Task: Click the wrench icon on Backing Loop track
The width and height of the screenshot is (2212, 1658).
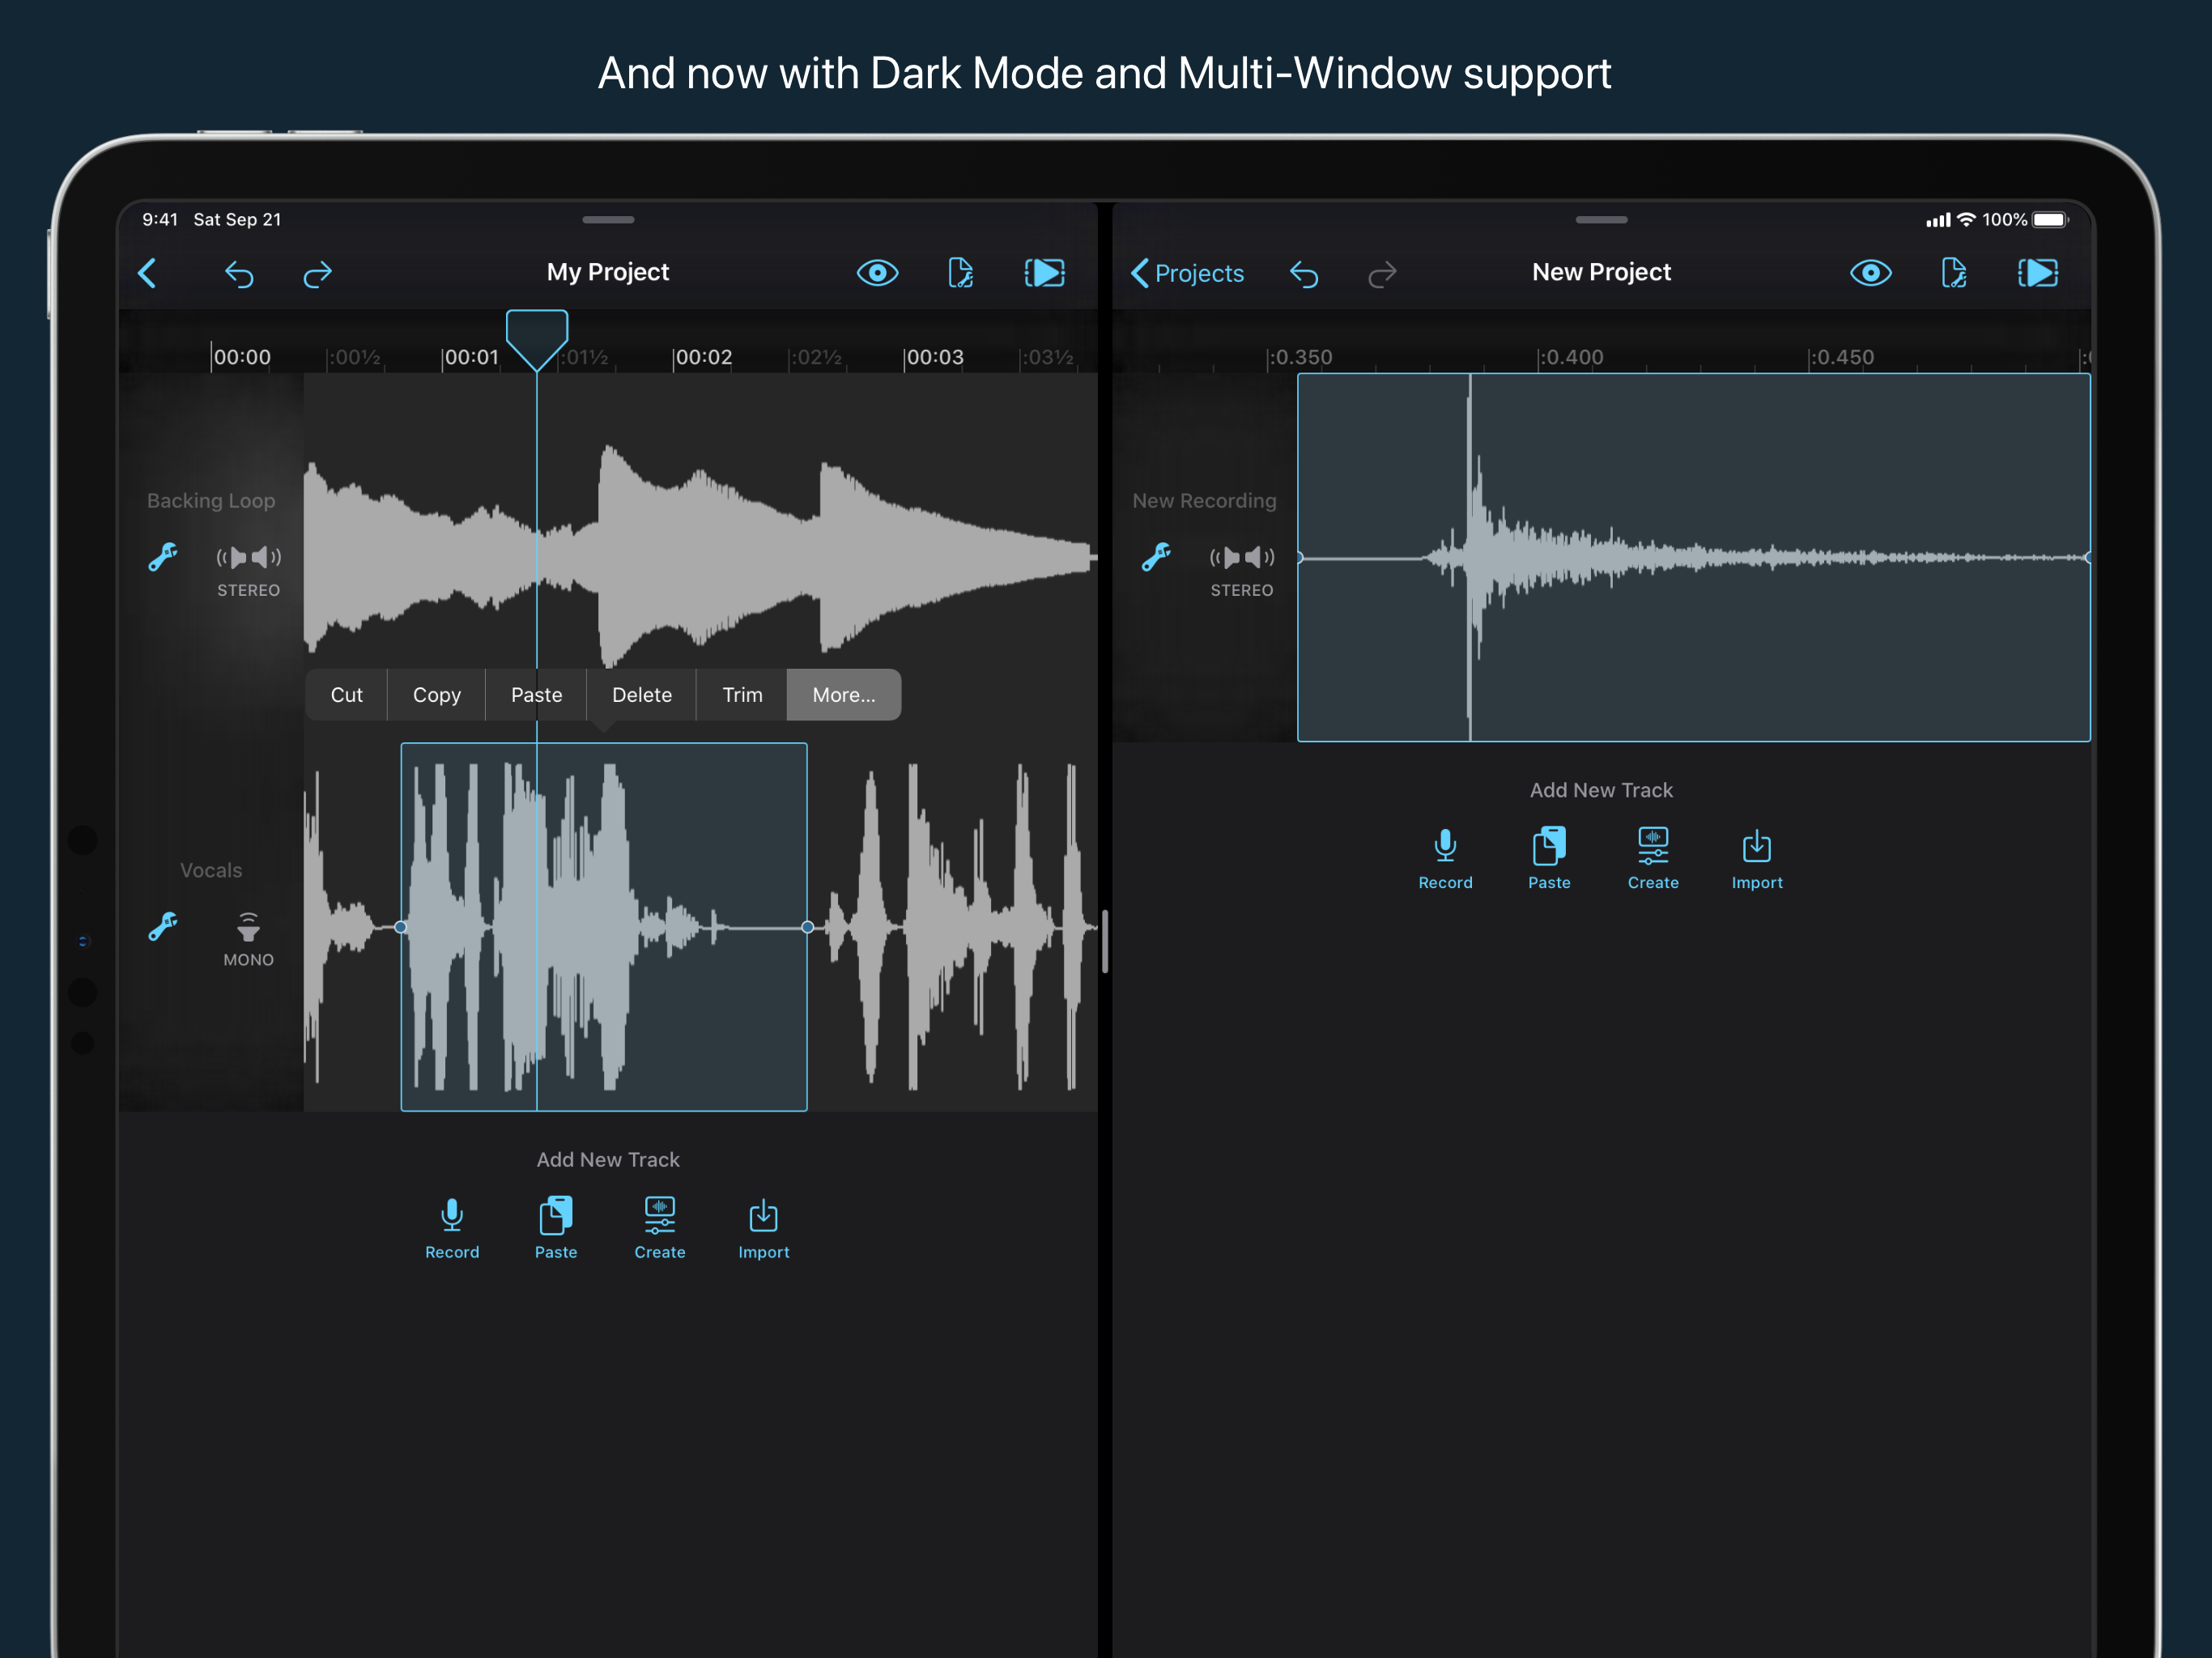Action: coord(163,557)
